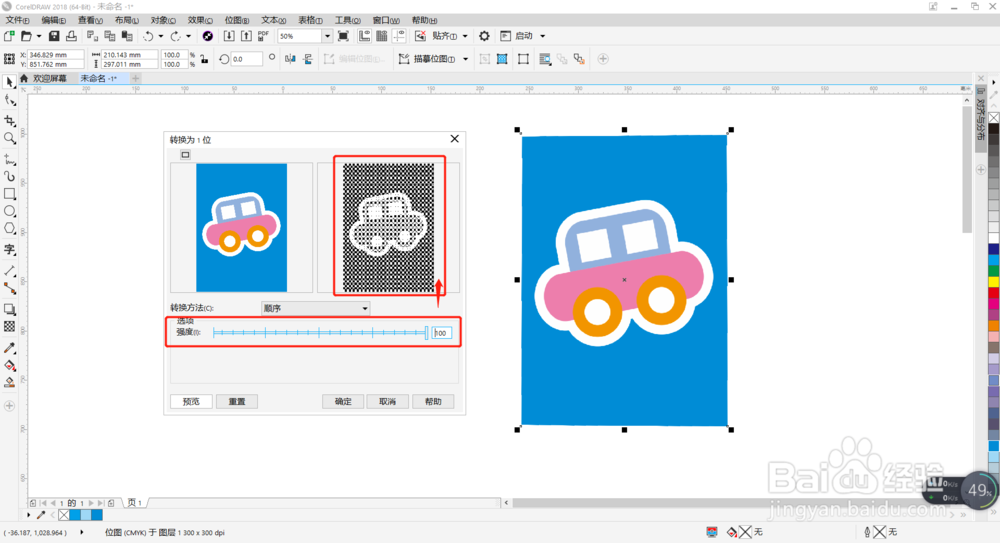
Task: Activate the Color Eyedropper tool
Action: pos(10,348)
